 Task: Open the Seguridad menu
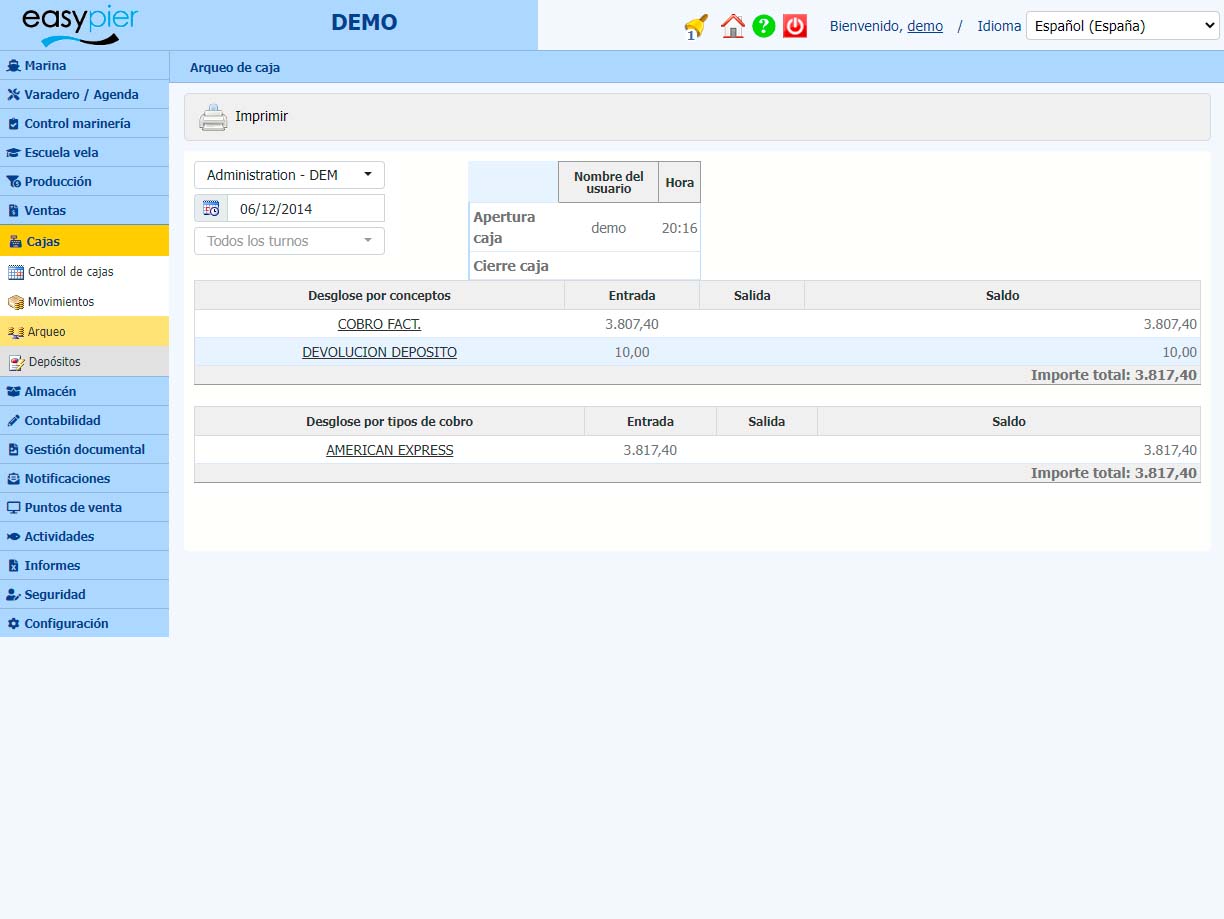tap(84, 595)
